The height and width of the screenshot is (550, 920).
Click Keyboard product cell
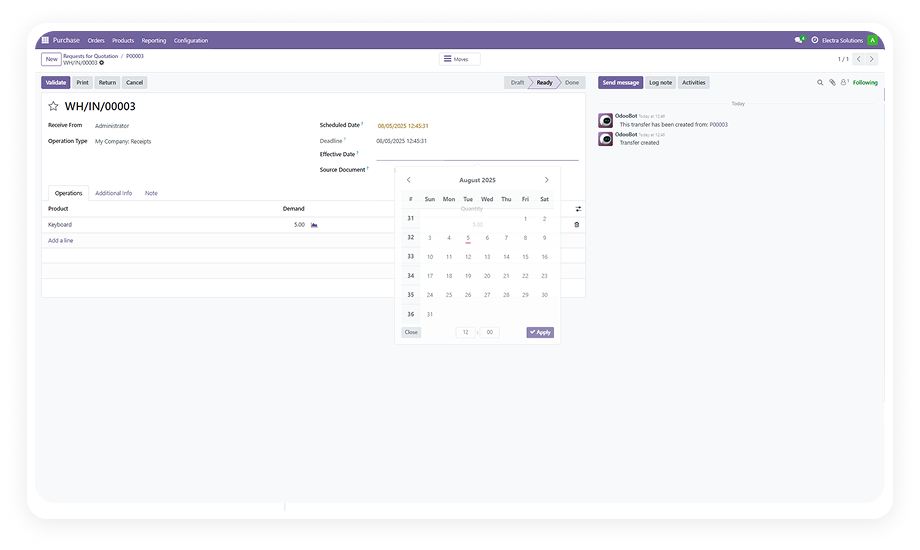point(60,225)
